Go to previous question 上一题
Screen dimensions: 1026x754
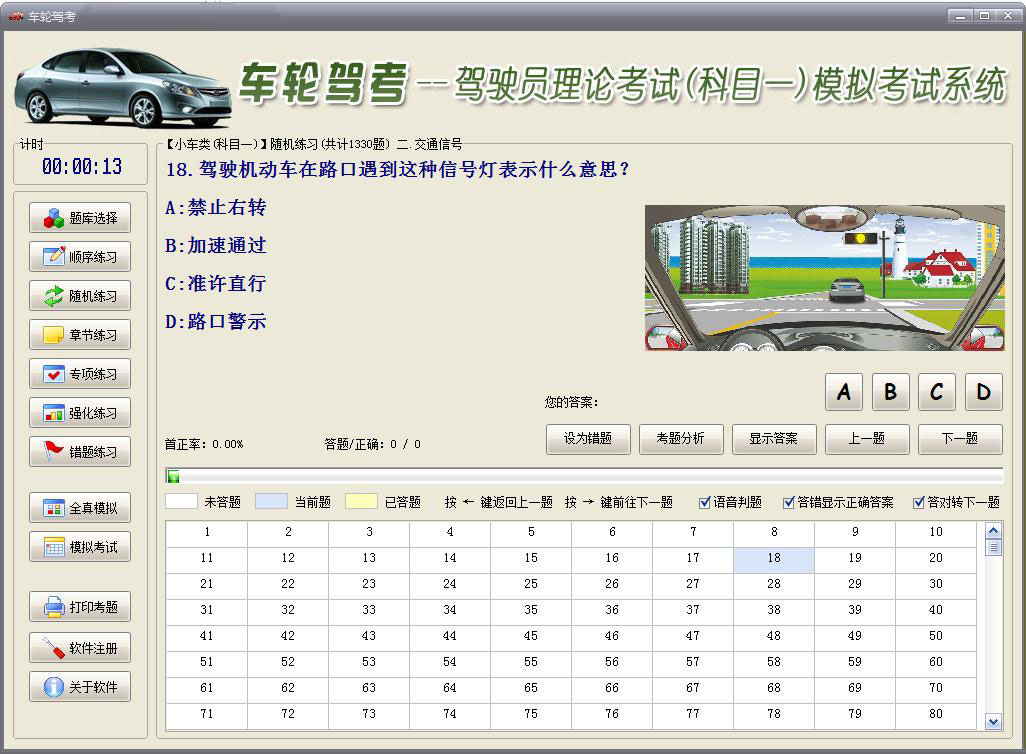(867, 439)
